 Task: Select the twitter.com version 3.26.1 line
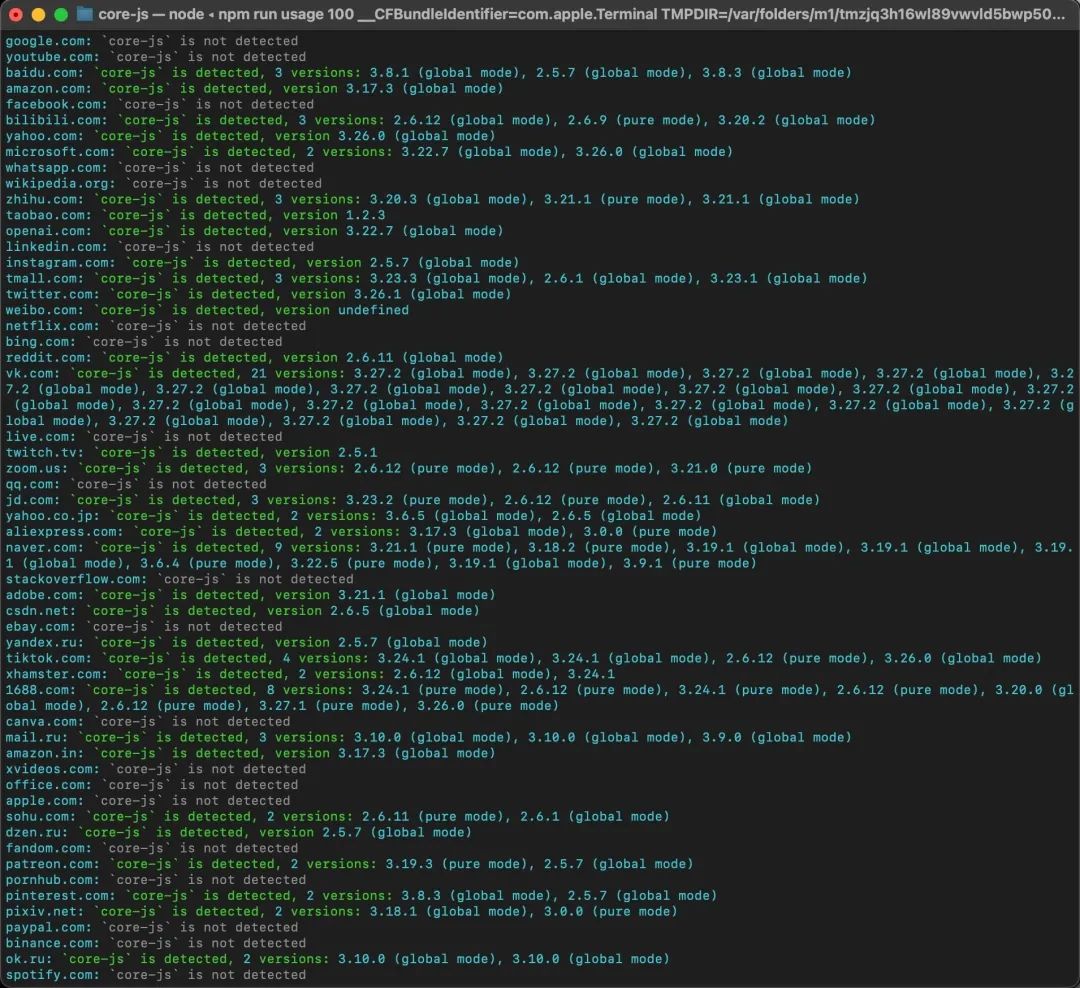coord(258,295)
